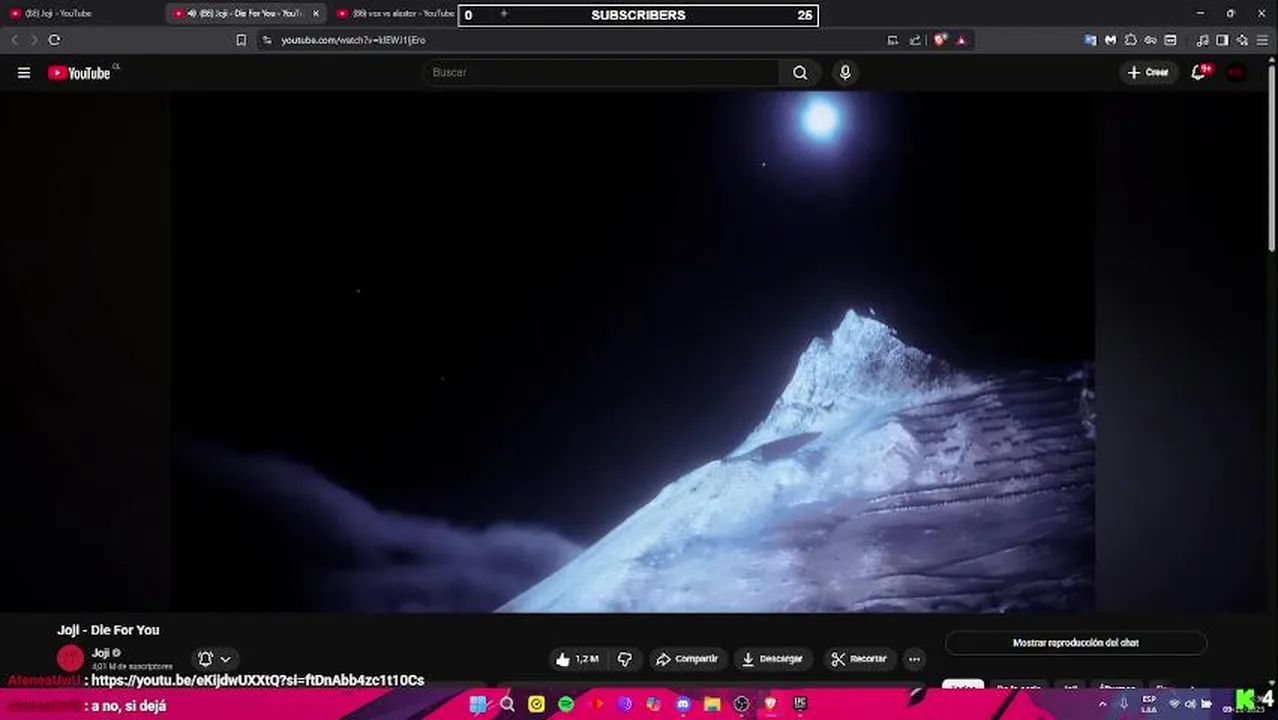Viewport: 1278px width, 720px height.
Task: Expand the subscription bell dropdown
Action: (x=215, y=659)
